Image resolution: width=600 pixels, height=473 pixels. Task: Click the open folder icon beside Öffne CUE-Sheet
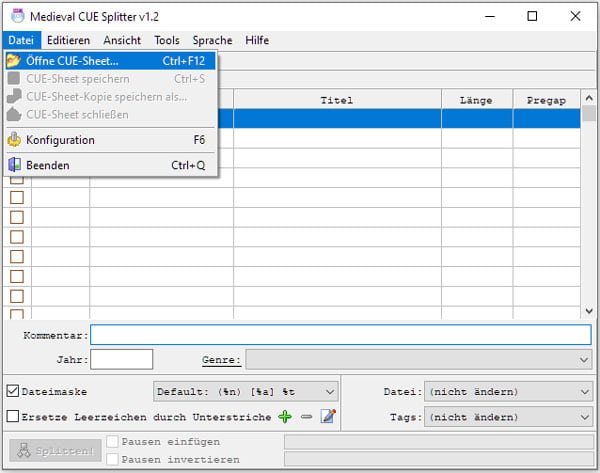(14, 61)
